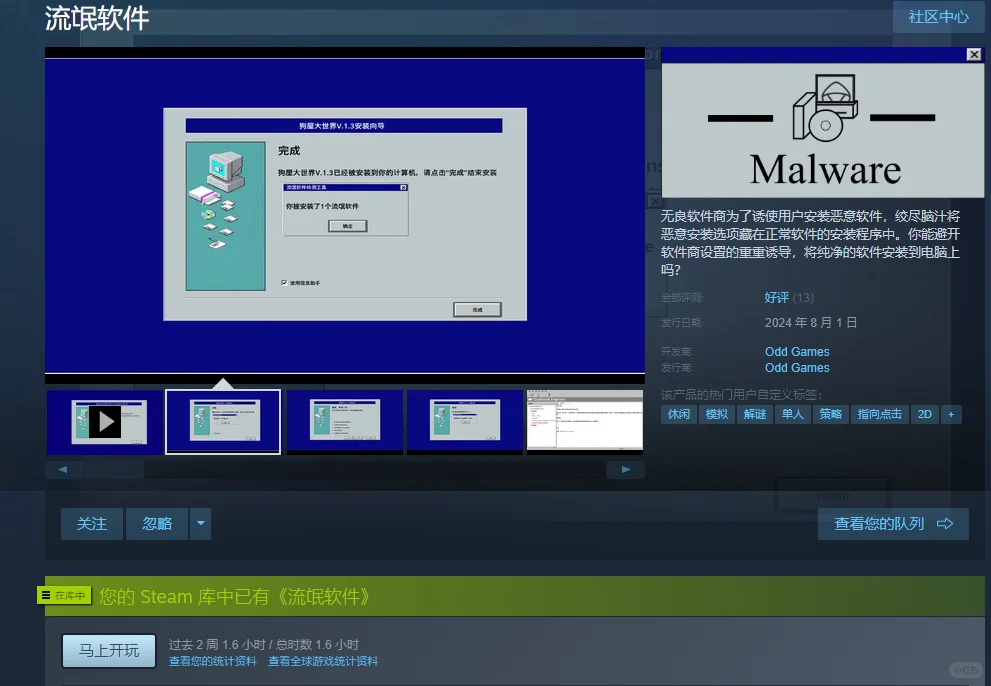The width and height of the screenshot is (991, 686).
Task: Select the Outlook Express screenshot thumbnail
Action: coord(585,422)
